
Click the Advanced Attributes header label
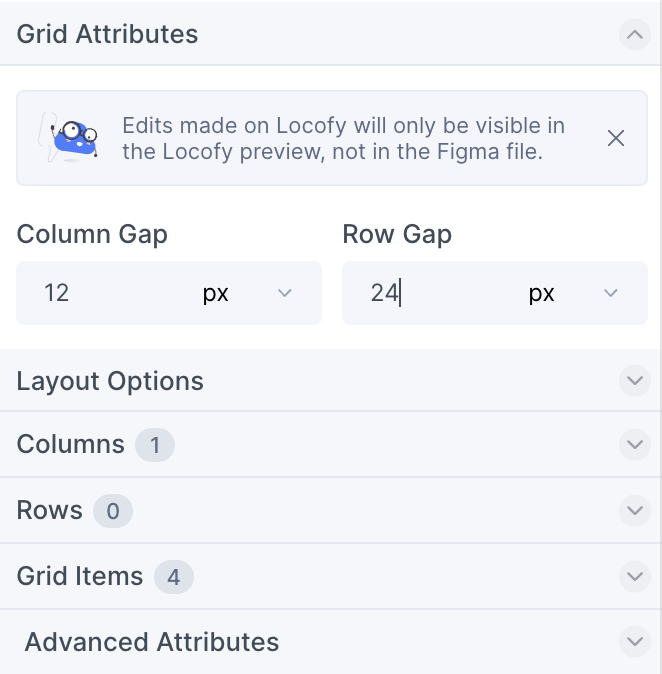click(152, 642)
